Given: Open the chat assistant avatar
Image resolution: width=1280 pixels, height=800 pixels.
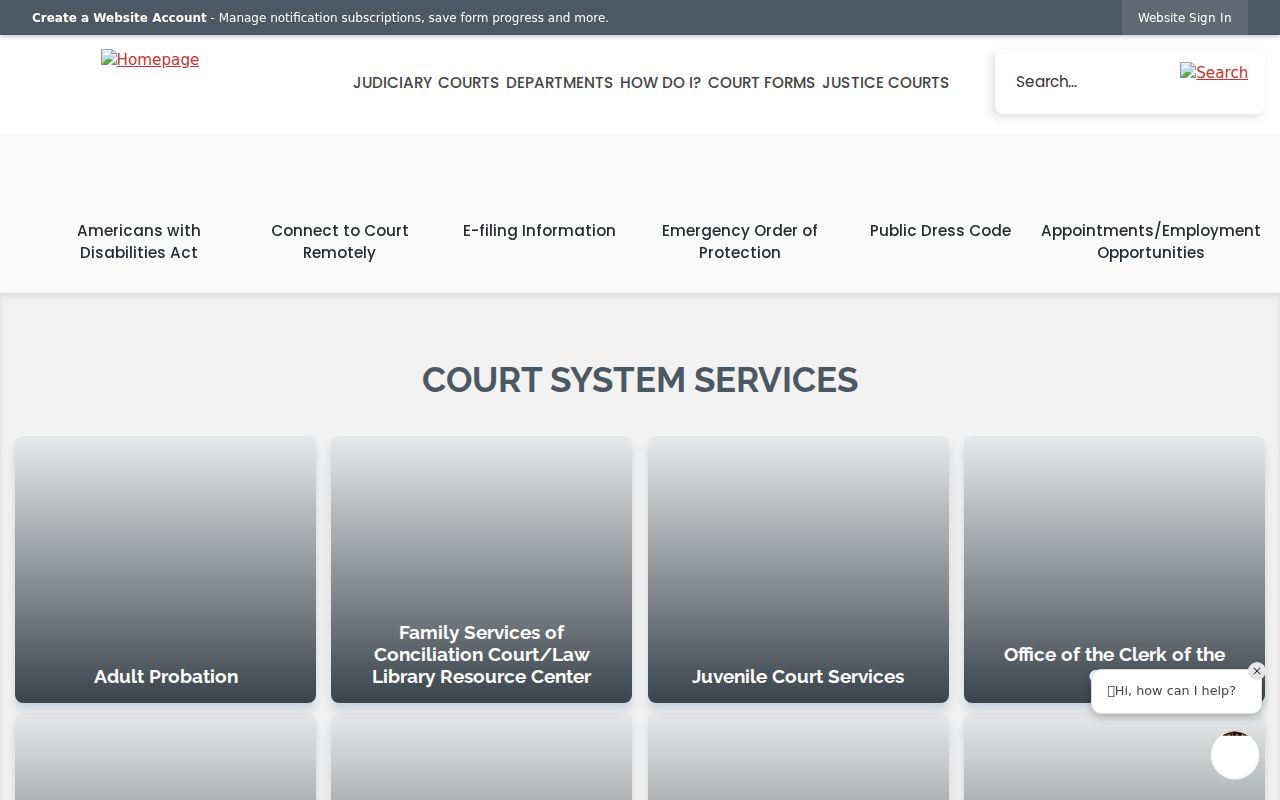Looking at the screenshot, I should (x=1235, y=755).
